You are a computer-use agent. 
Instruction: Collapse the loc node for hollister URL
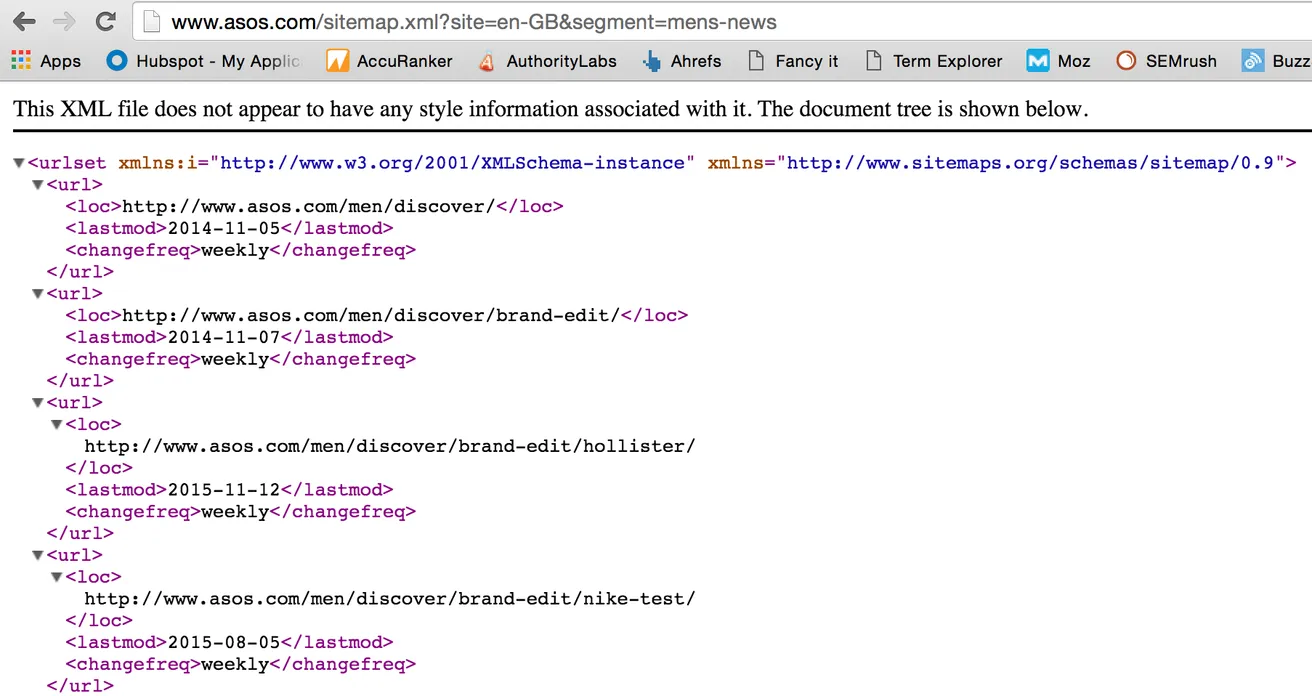(x=57, y=425)
